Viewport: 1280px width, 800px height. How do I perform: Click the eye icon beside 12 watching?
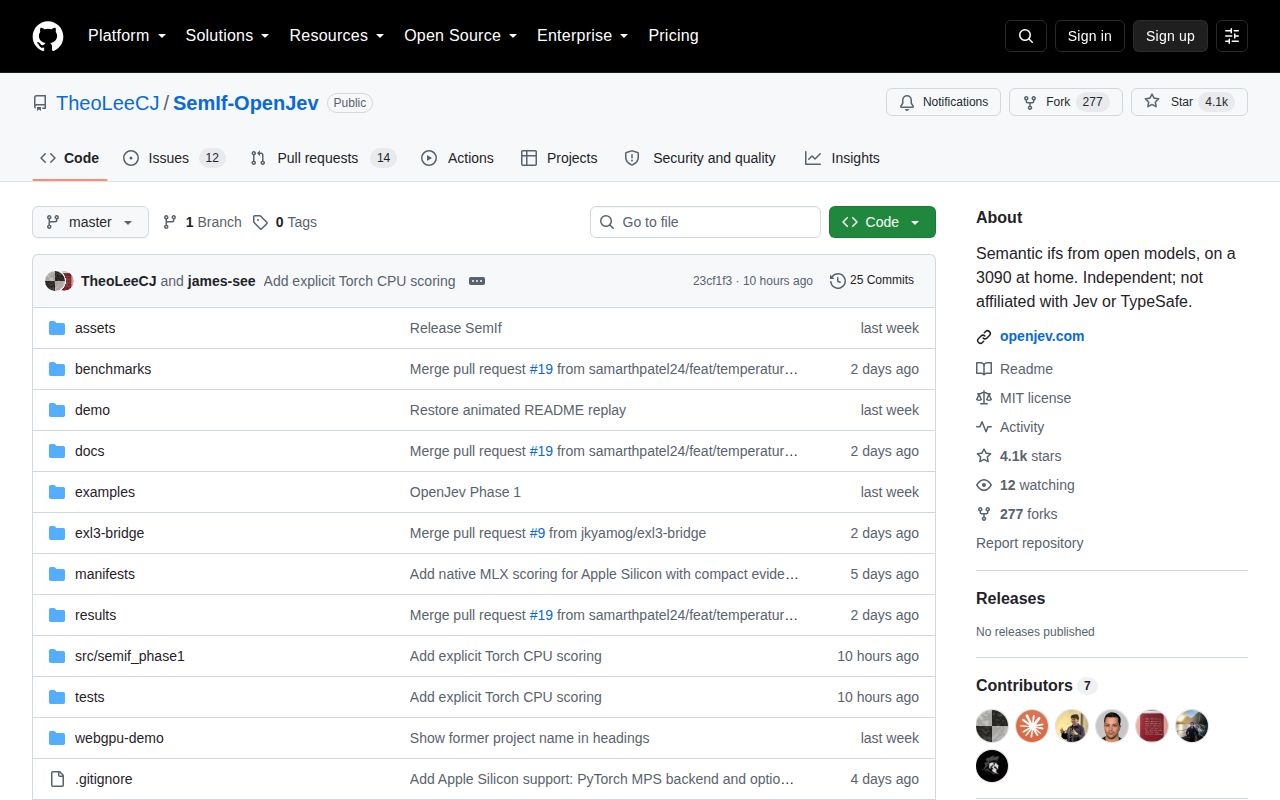984,485
